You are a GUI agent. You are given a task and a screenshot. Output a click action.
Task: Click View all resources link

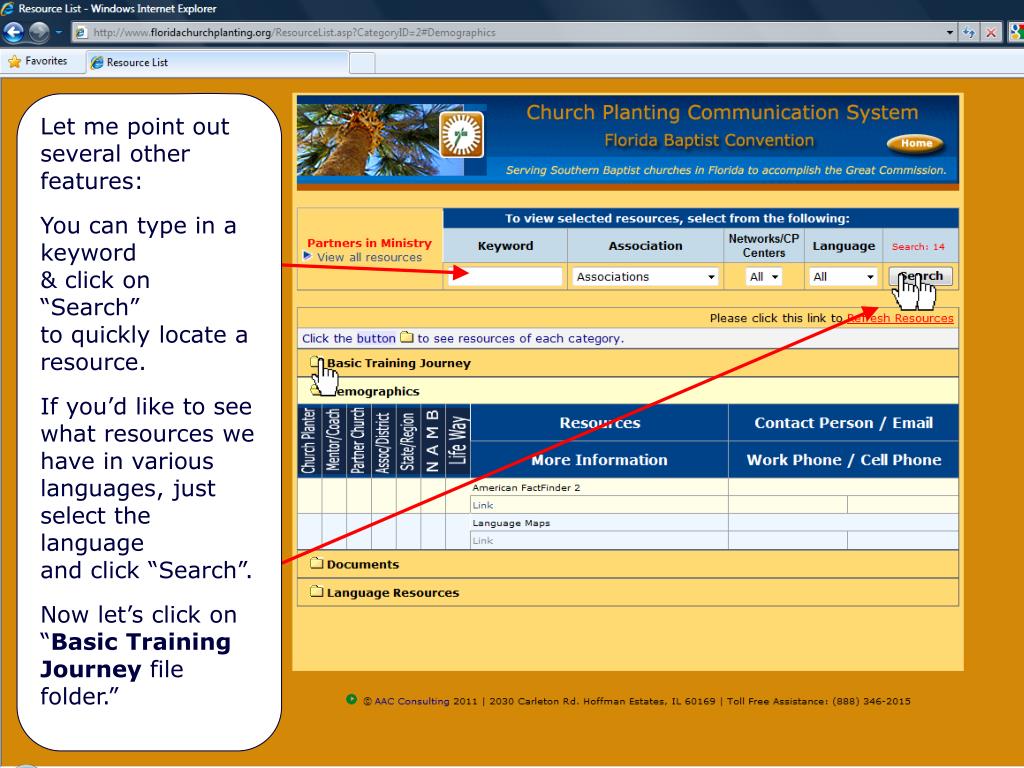click(369, 257)
